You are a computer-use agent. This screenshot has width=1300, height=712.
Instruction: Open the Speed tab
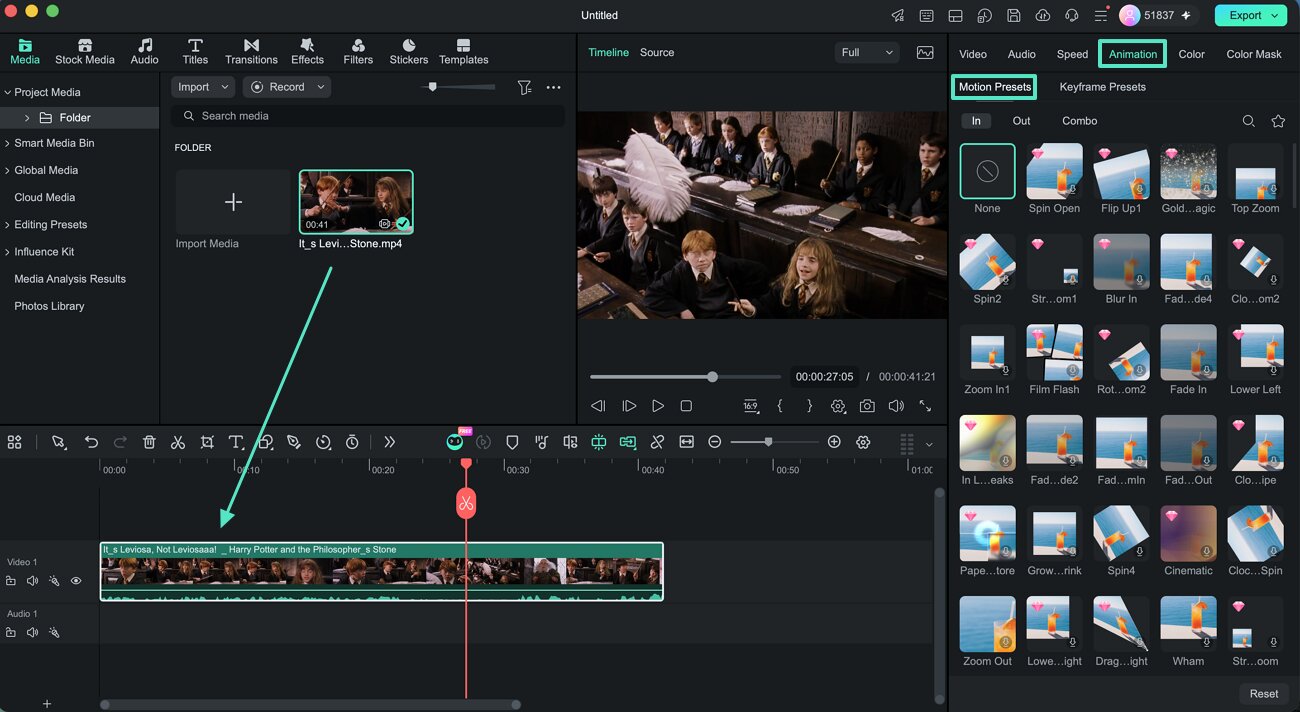[x=1072, y=54]
